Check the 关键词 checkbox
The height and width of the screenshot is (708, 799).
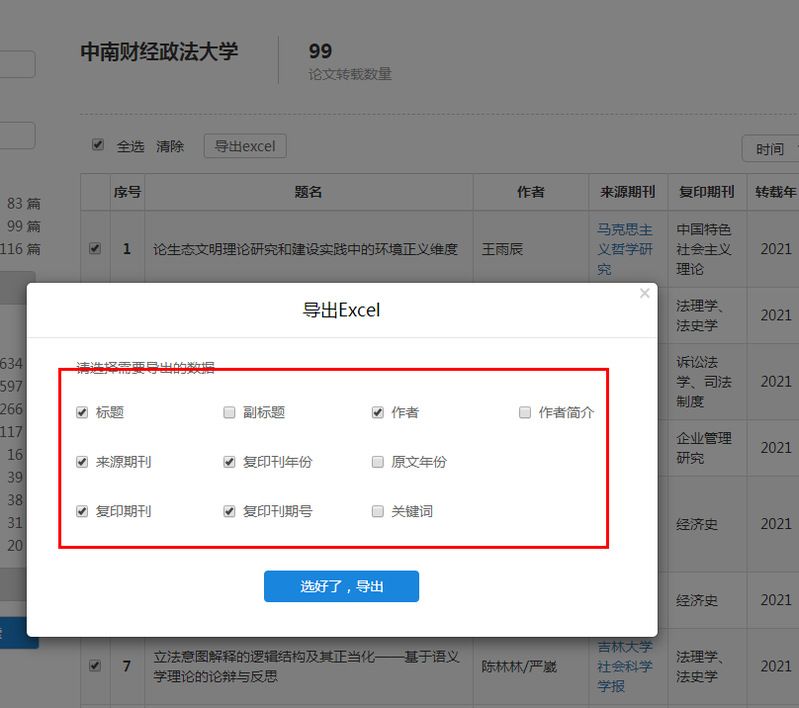coord(377,511)
